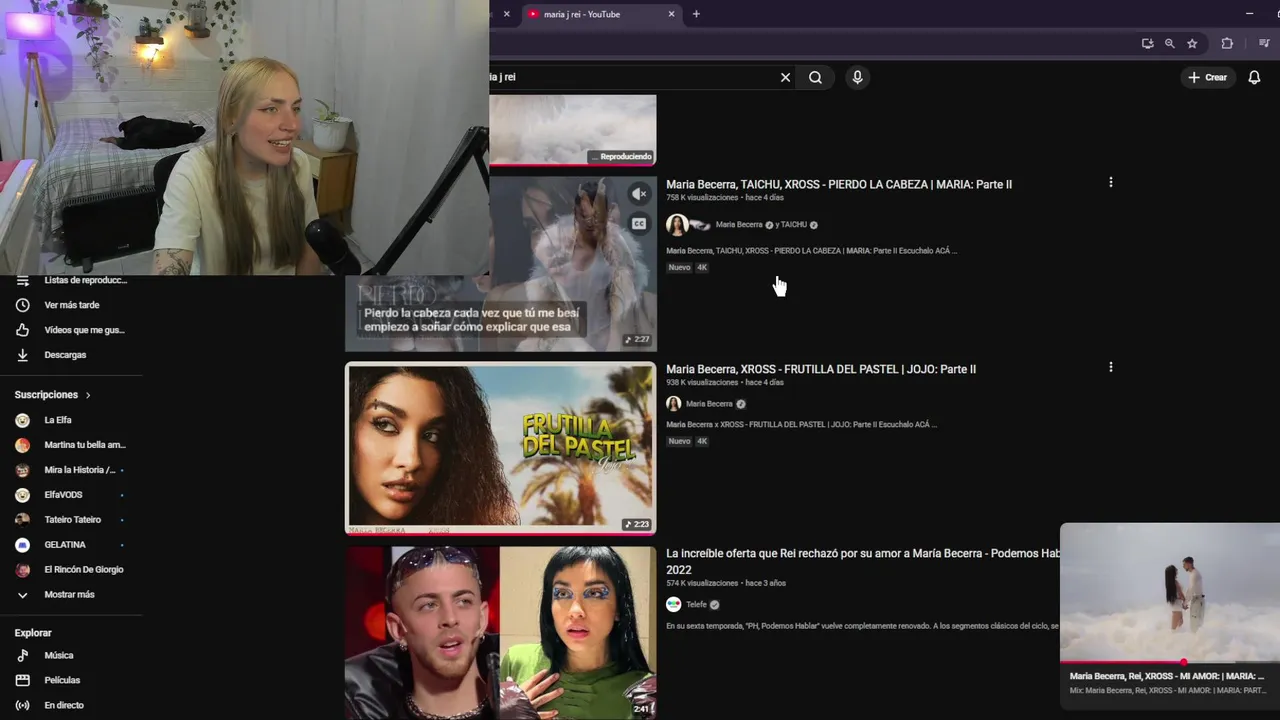Open the Rei and María Becerra Telefe thumbnail
The image size is (1280, 720).
pos(500,632)
